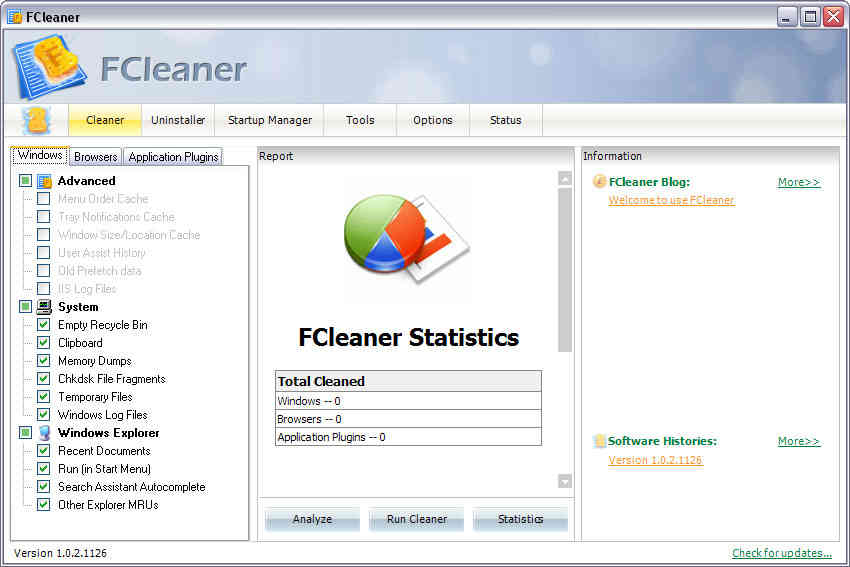Image resolution: width=850 pixels, height=567 pixels.
Task: Click the report scrollbar down arrow
Action: [565, 481]
